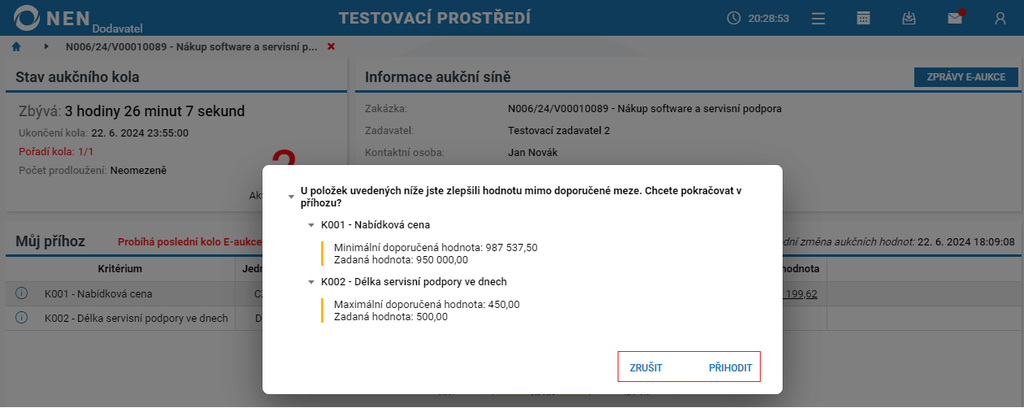Confirm bid with PŘIHODIT button
Viewport: 1024px width, 408px height.
coord(730,368)
